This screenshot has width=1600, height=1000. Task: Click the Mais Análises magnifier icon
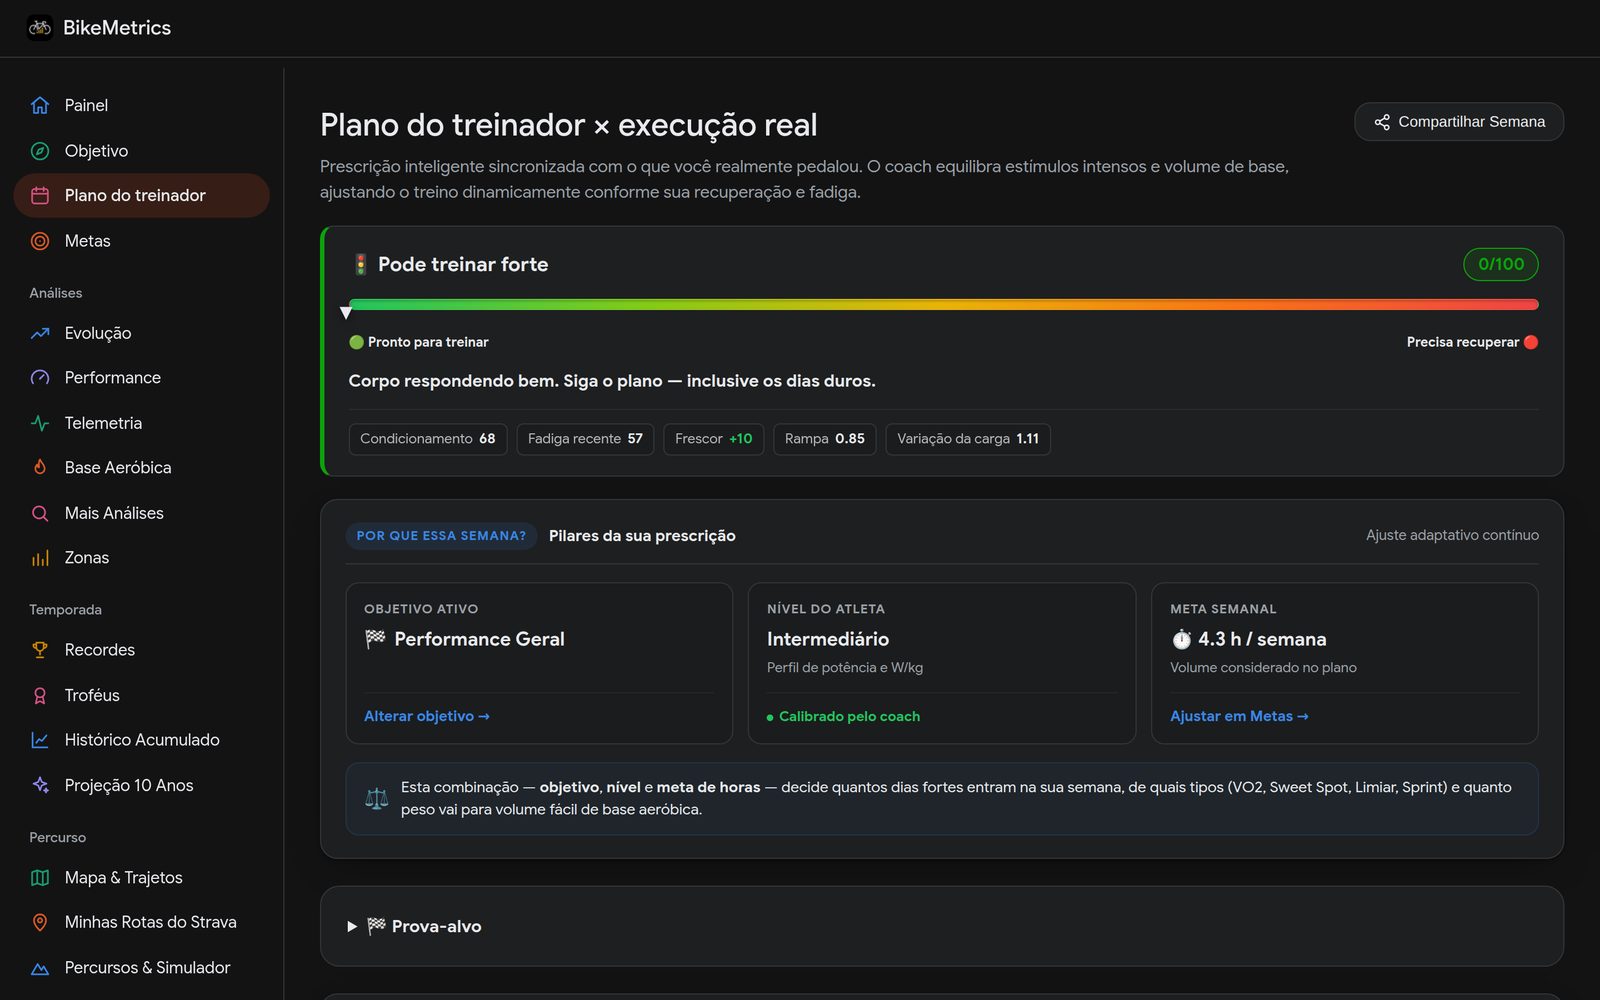40,513
